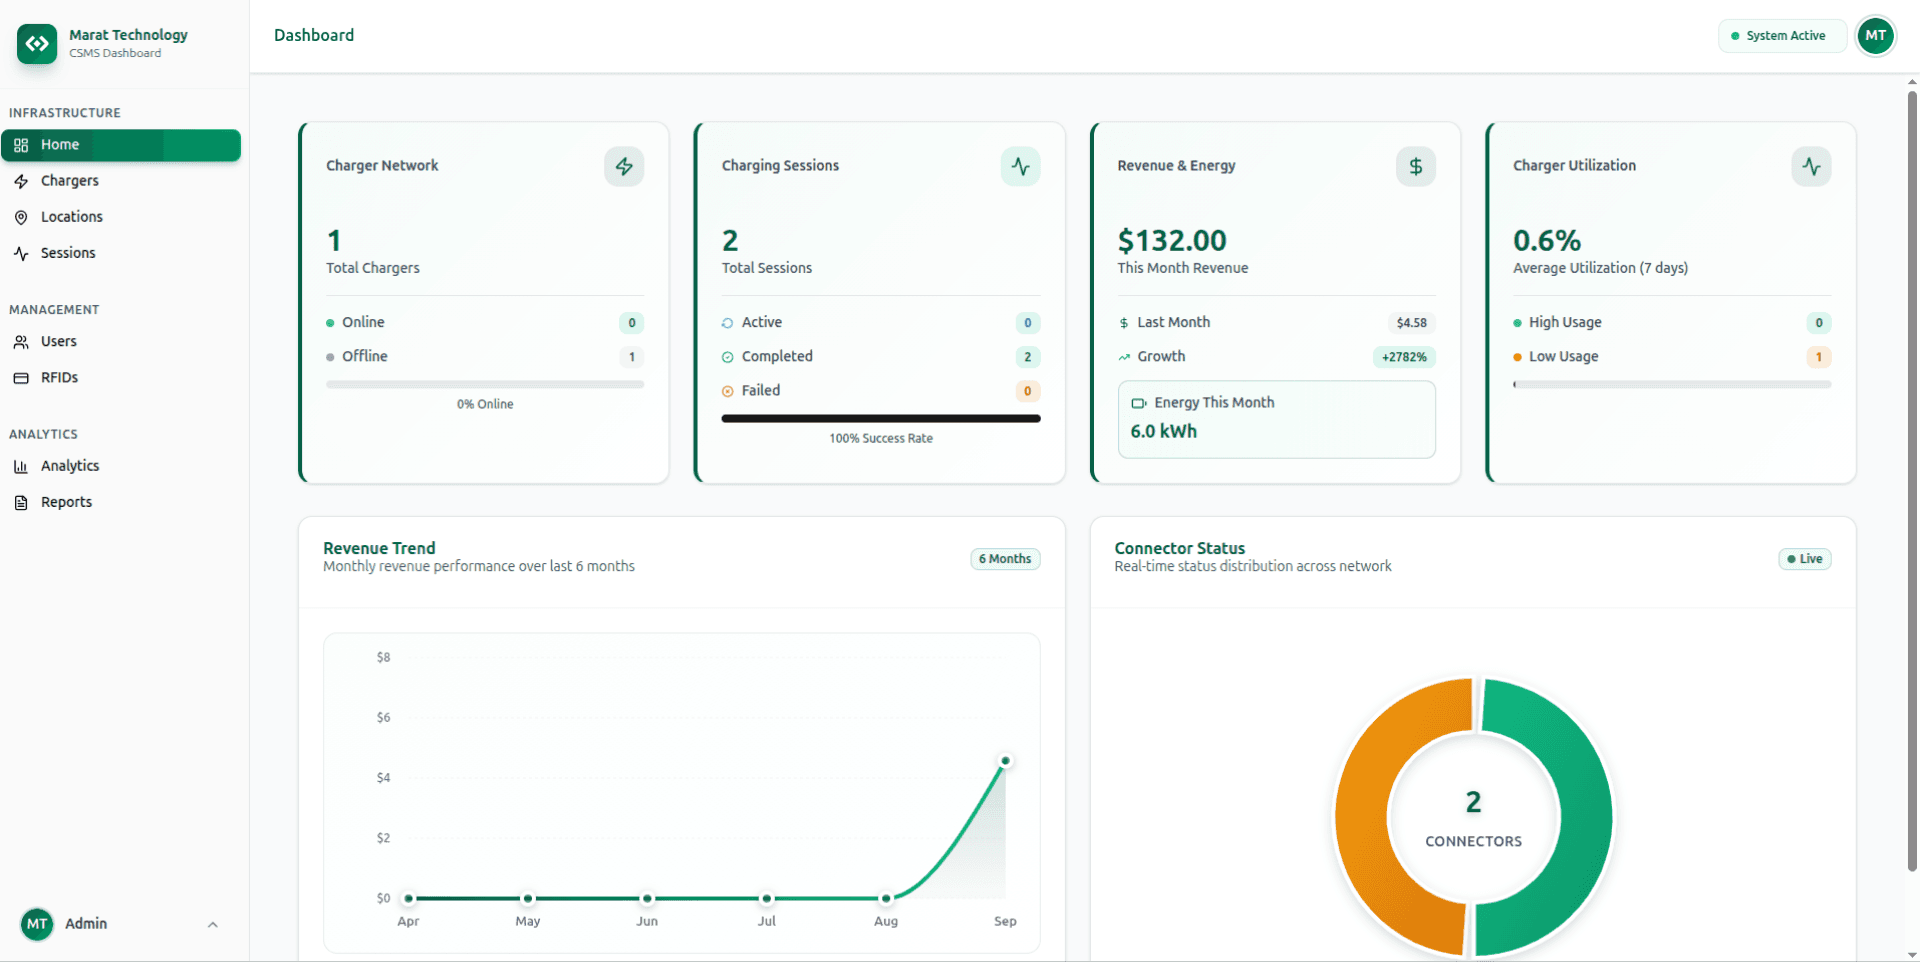Click the green segment of connector donut
The height and width of the screenshot is (962, 1920).
1585,820
